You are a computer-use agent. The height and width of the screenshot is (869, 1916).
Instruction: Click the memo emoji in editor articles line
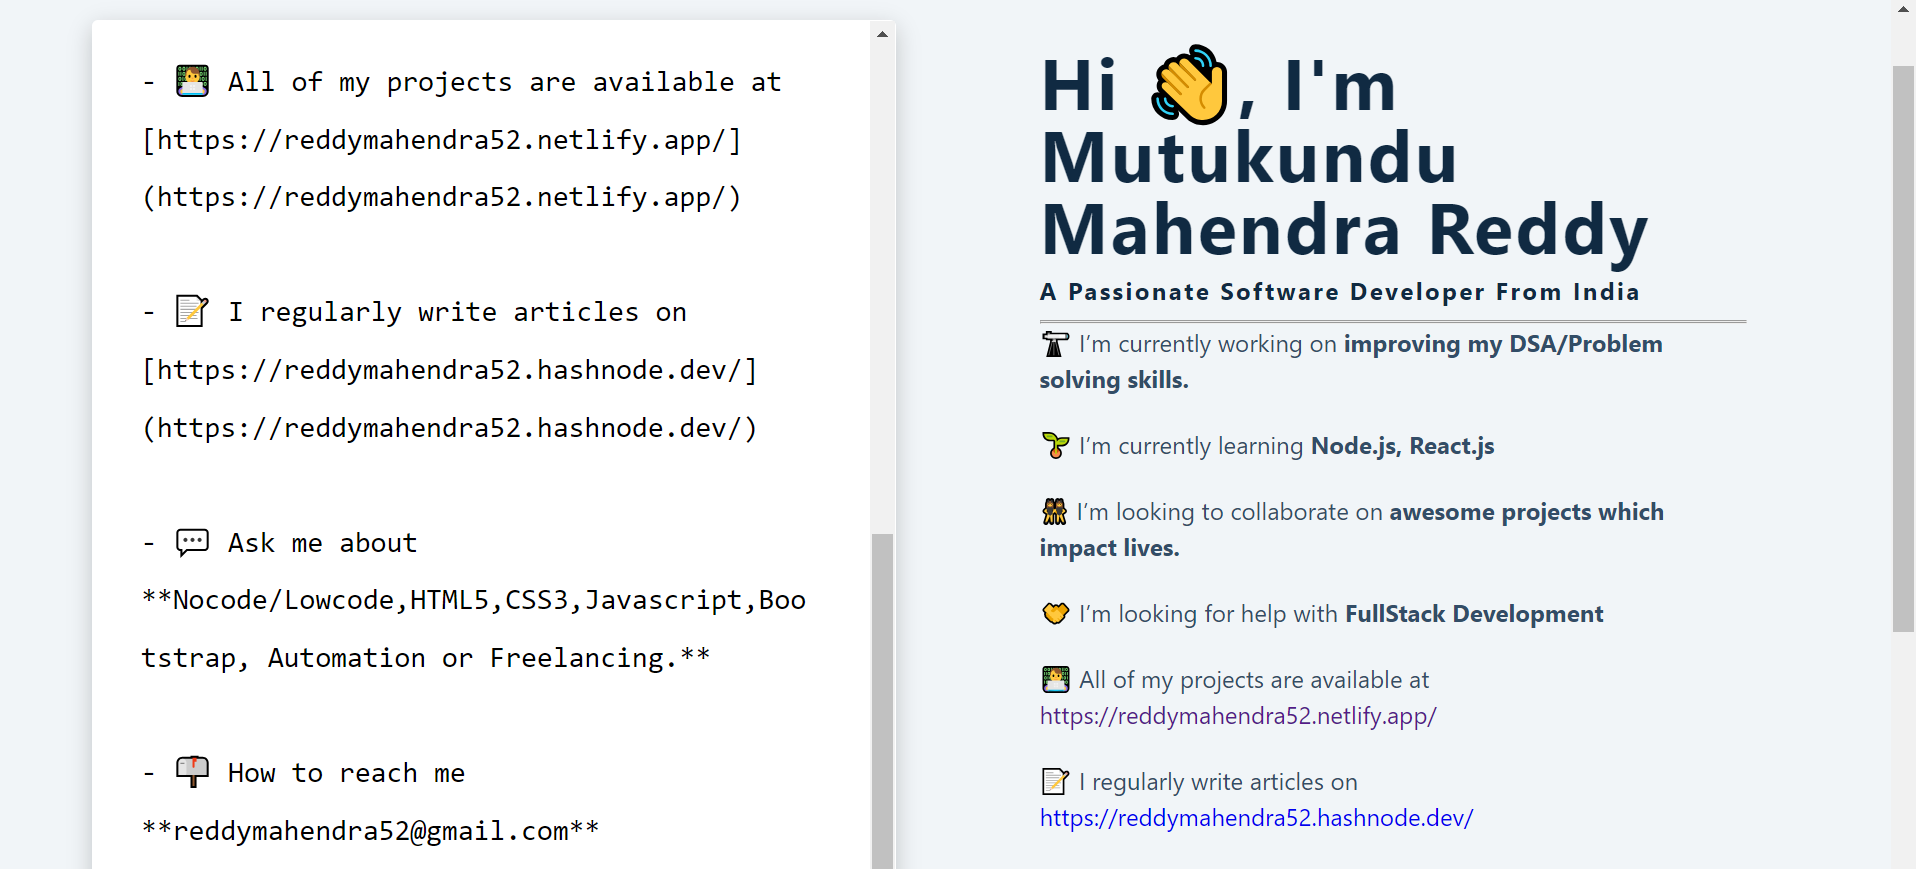click(192, 311)
